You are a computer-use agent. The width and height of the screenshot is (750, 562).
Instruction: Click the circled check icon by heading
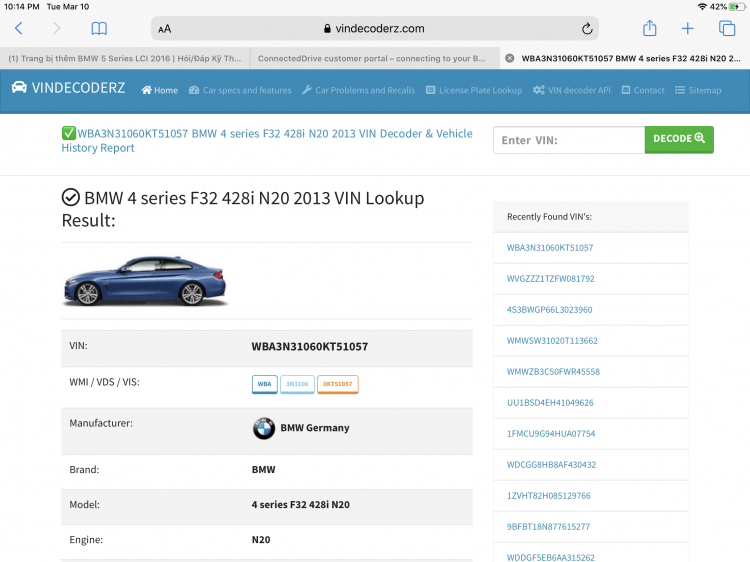[x=71, y=197]
